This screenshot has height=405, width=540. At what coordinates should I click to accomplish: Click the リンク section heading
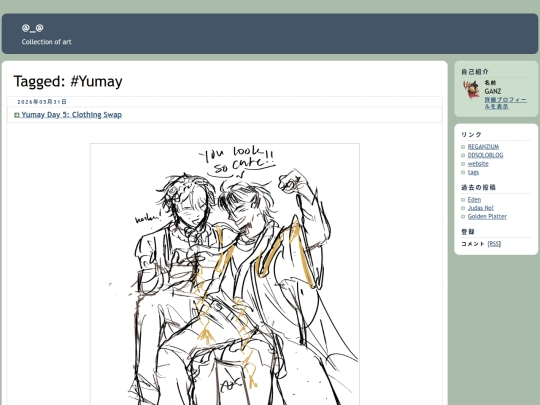(x=471, y=135)
